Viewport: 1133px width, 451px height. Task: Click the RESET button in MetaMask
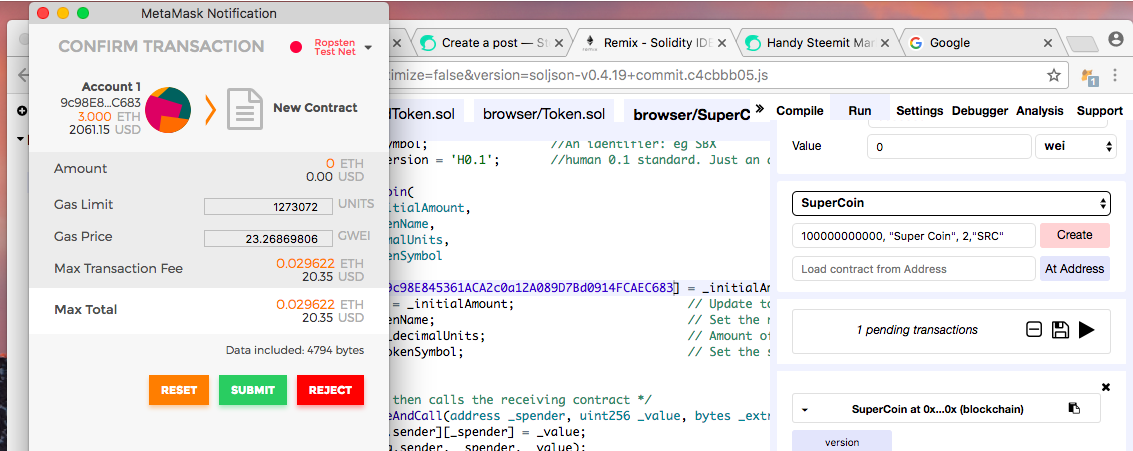pos(178,390)
